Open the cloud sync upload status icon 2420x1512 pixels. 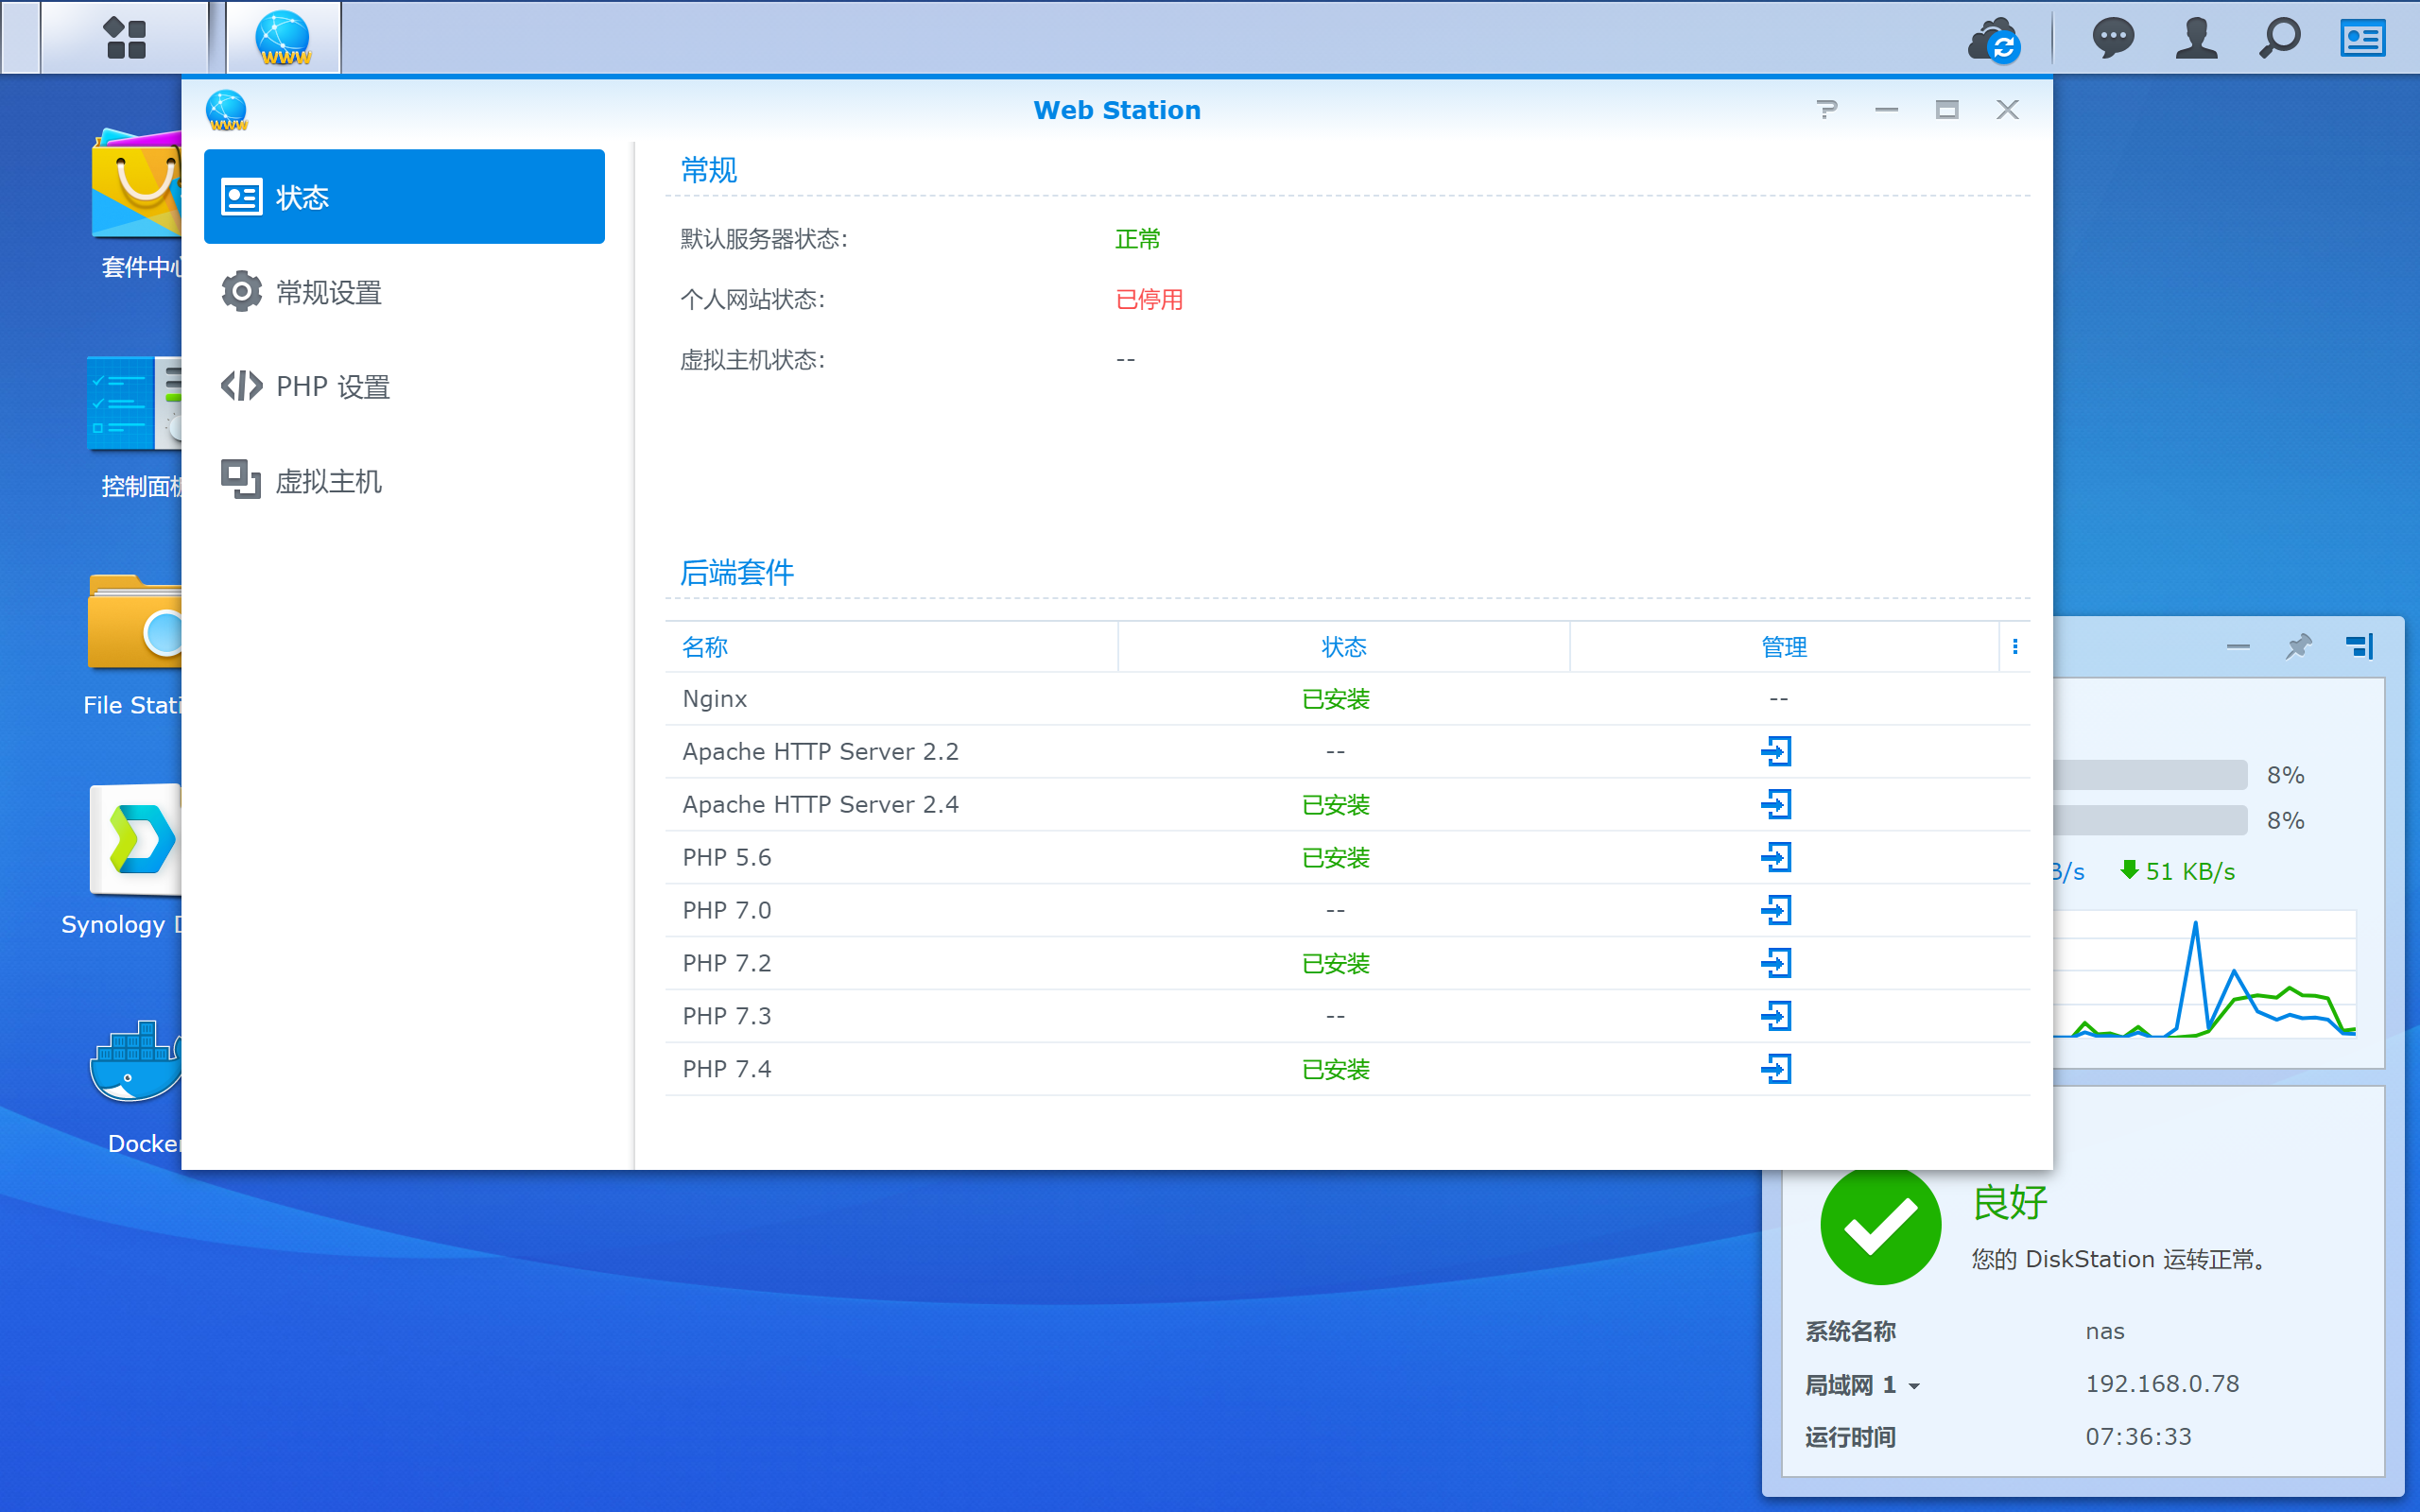[x=1995, y=39]
